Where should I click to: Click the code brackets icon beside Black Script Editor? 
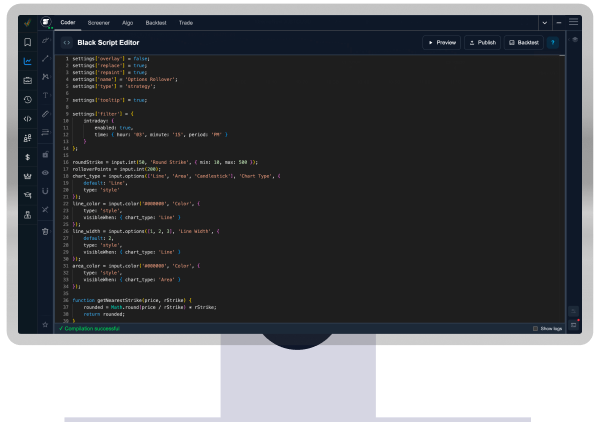[x=67, y=42]
